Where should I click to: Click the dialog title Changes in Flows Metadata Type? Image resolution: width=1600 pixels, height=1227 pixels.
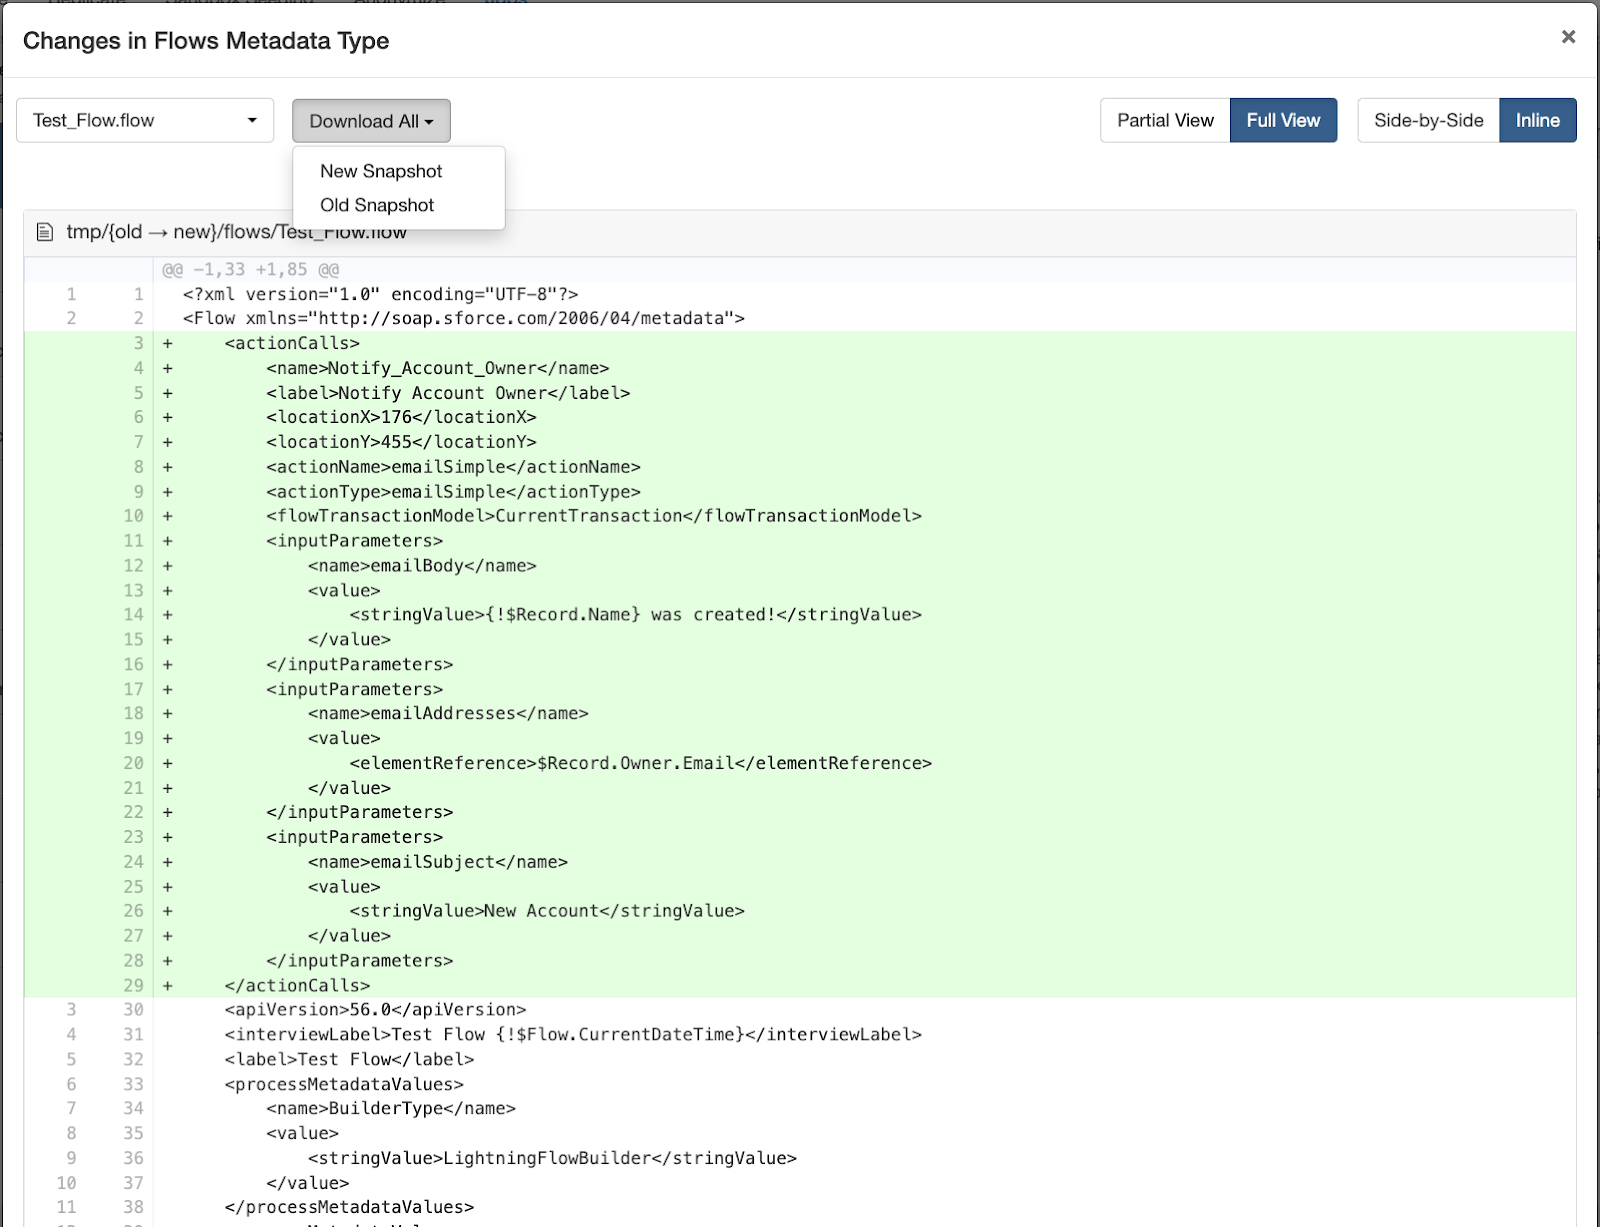(206, 41)
